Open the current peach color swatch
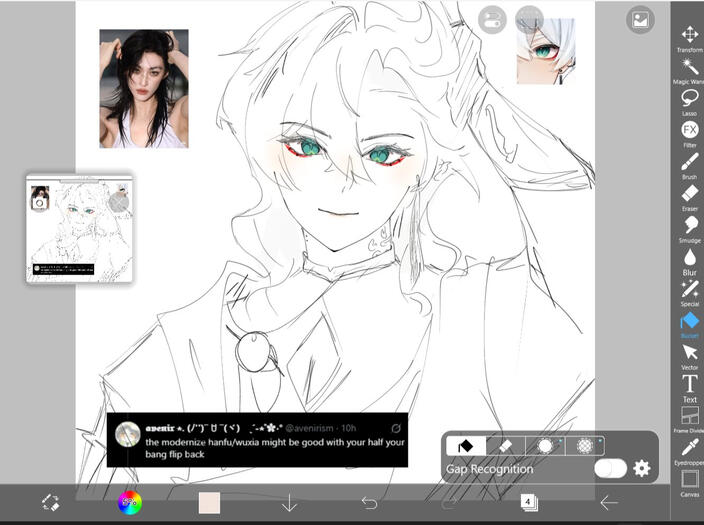The width and height of the screenshot is (704, 525). [209, 503]
